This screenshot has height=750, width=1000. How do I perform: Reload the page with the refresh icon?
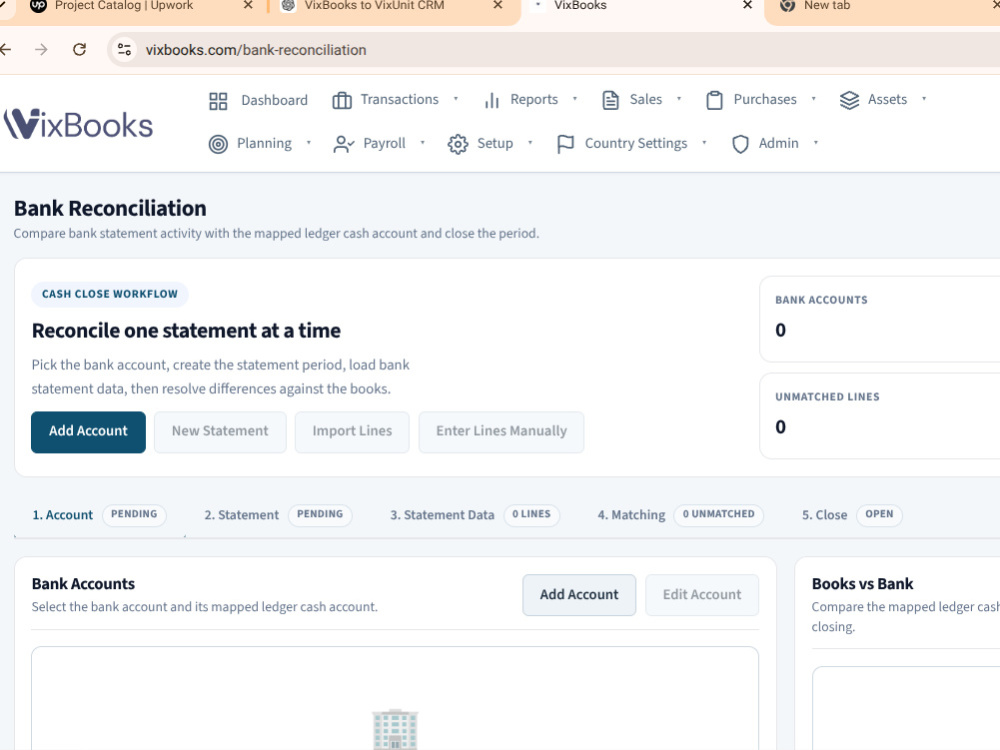pyautogui.click(x=79, y=50)
